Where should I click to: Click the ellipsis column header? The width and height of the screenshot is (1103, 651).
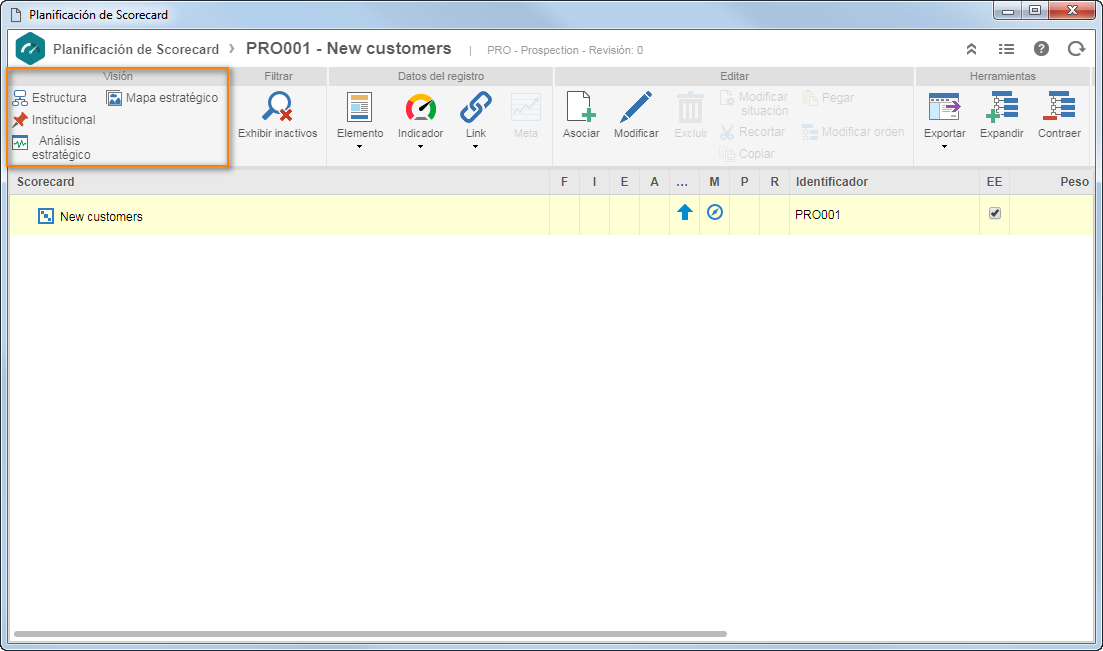coord(684,182)
